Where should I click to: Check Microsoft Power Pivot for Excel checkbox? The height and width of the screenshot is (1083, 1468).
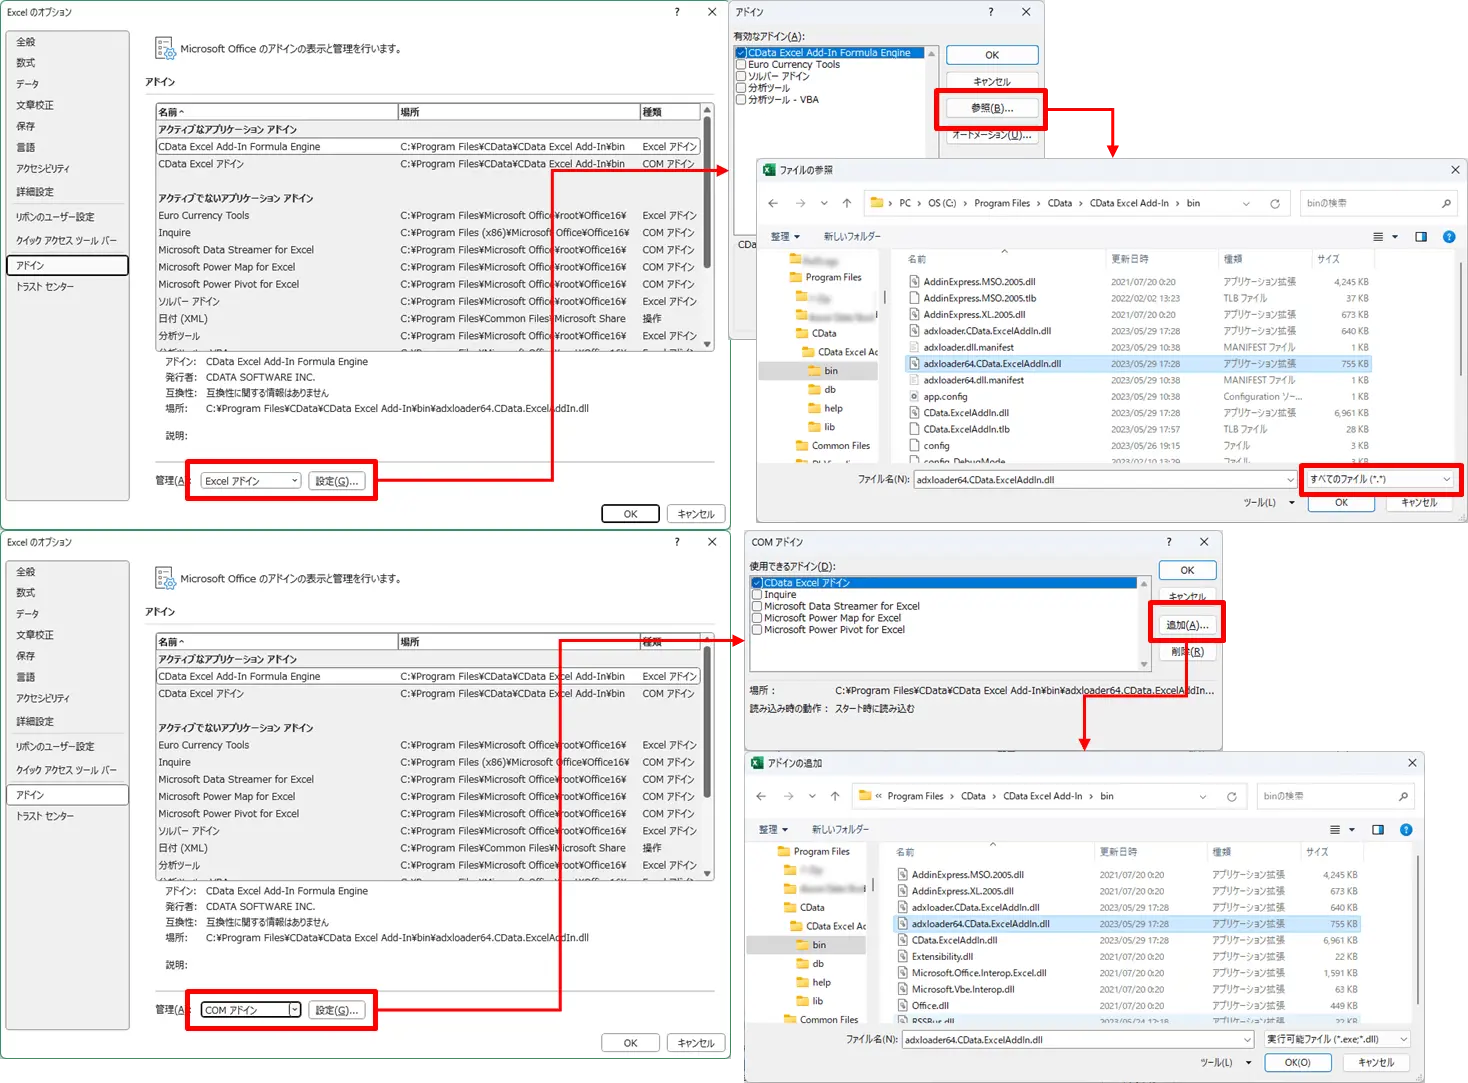pos(757,630)
